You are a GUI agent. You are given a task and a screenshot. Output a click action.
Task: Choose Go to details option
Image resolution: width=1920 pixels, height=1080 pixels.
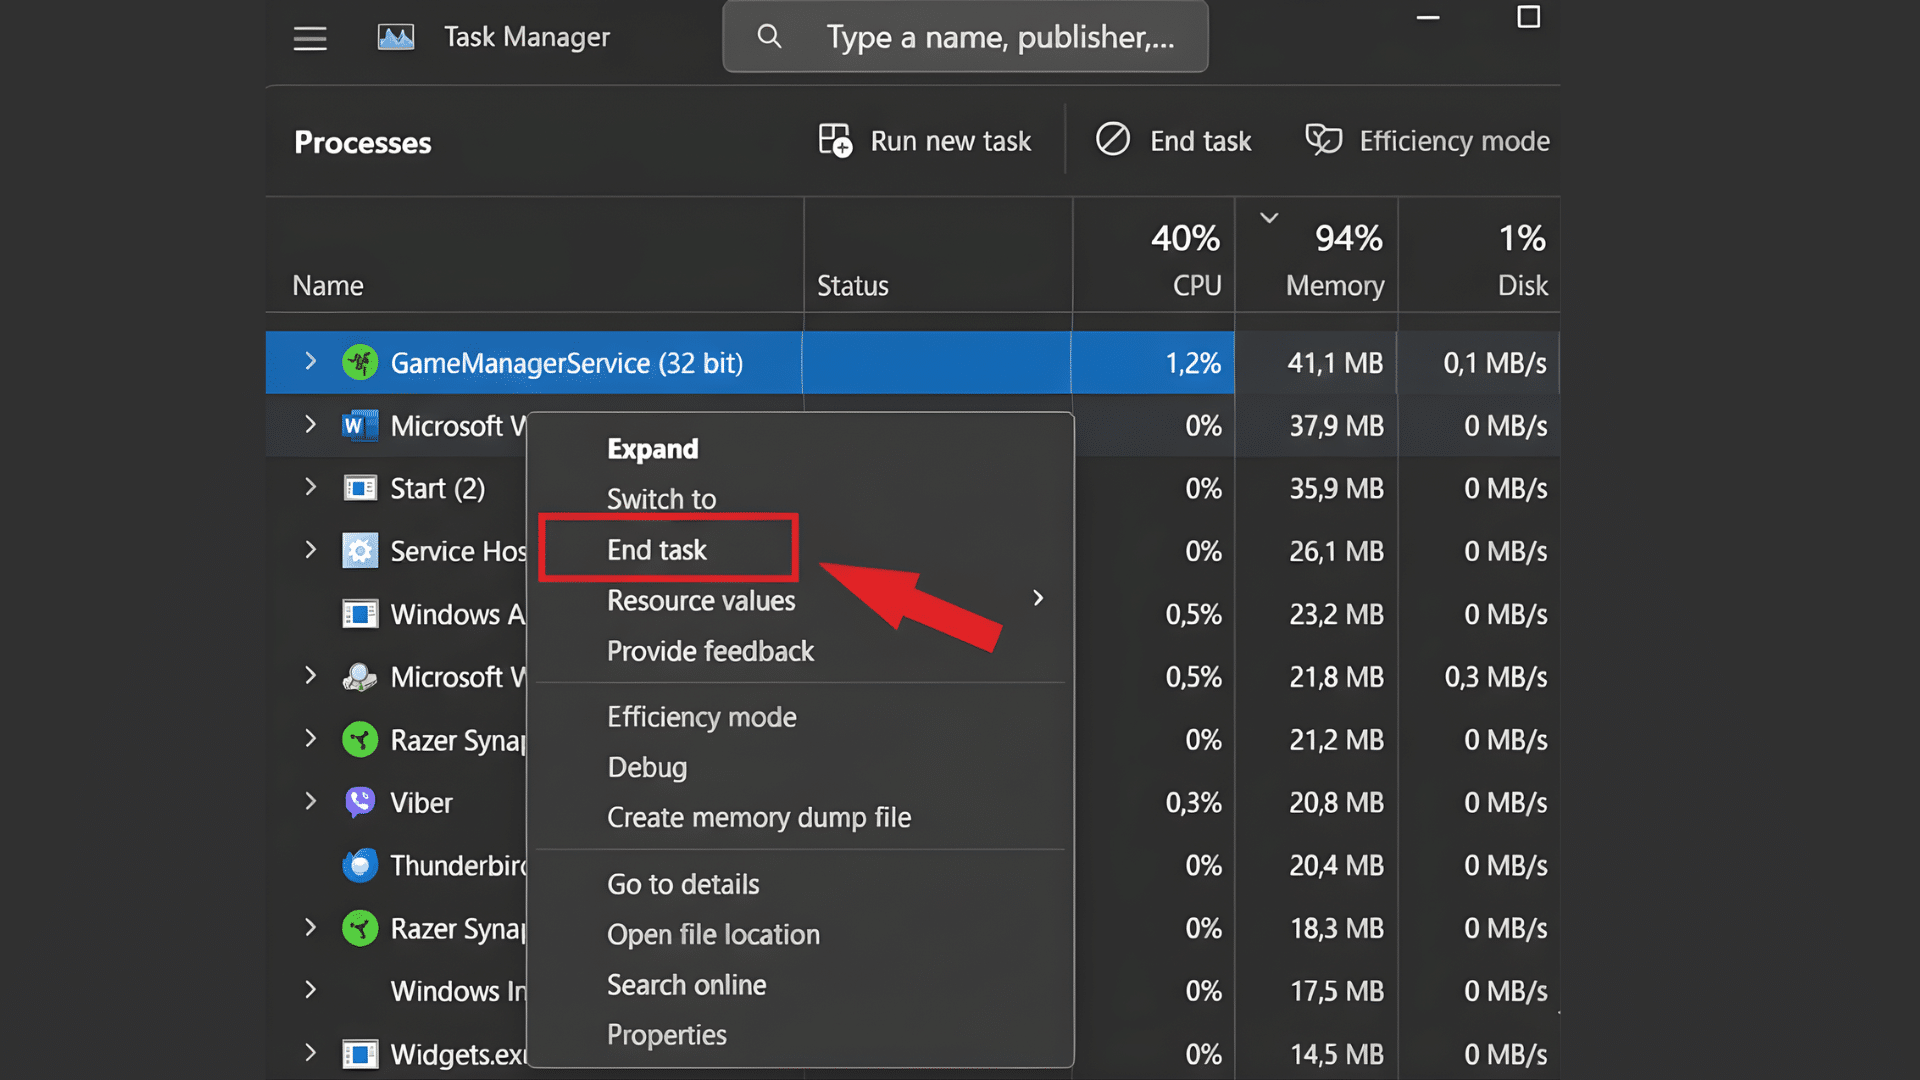(683, 884)
